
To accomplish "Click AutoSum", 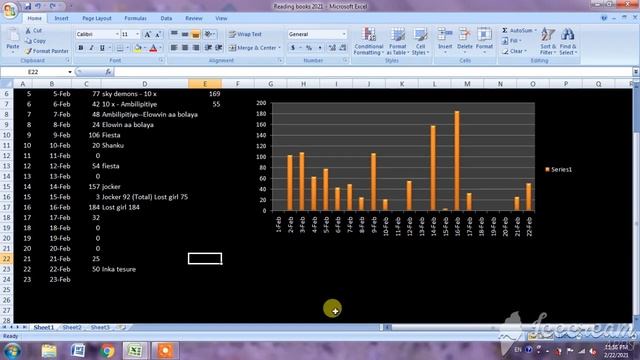I will point(517,31).
